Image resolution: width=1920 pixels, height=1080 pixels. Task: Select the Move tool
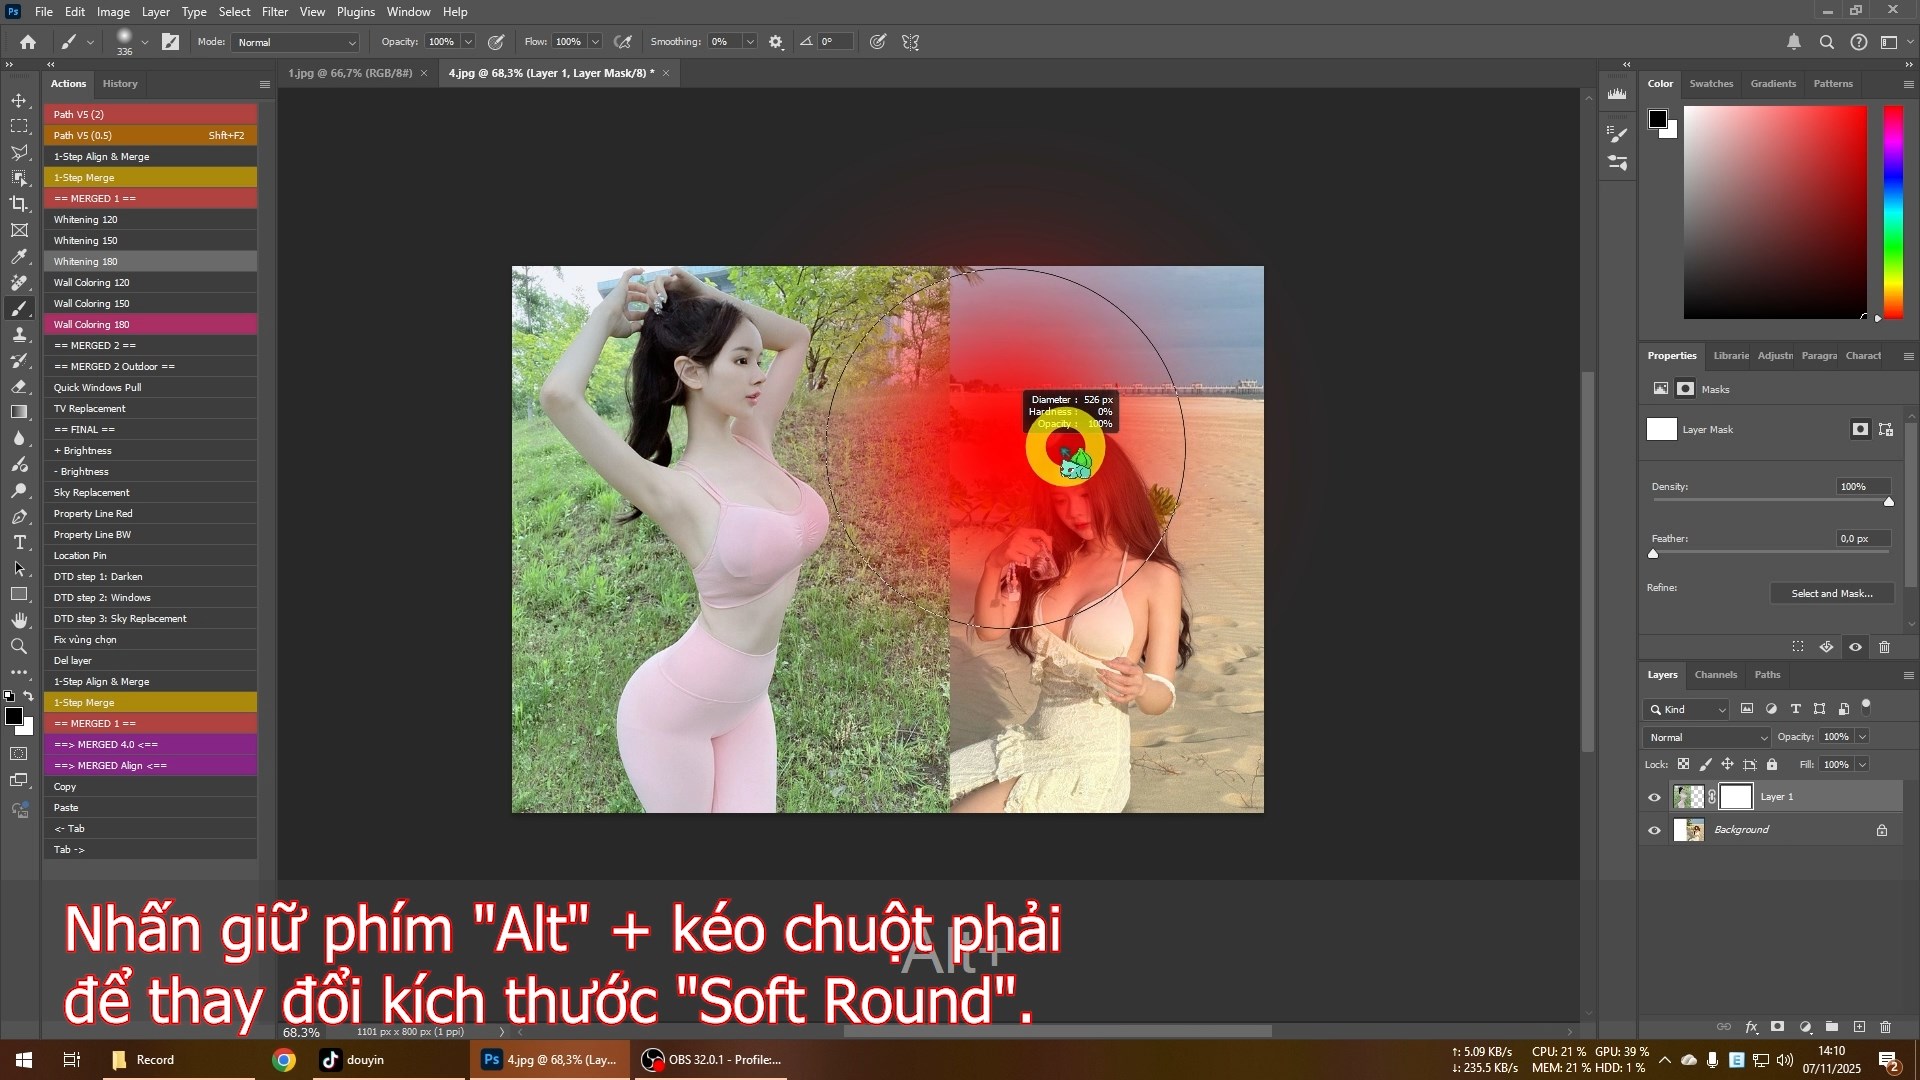click(19, 100)
